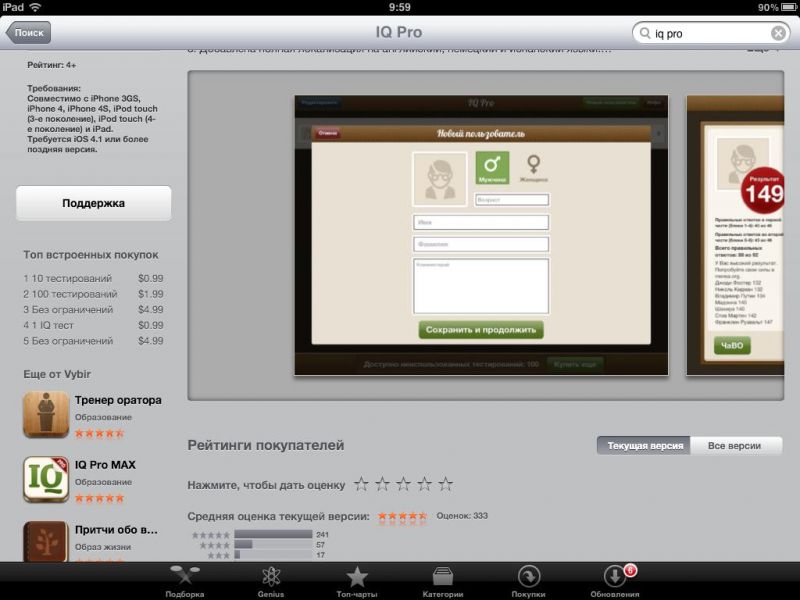Open the Покупки purchases tab
The width and height of the screenshot is (800, 600).
[528, 580]
